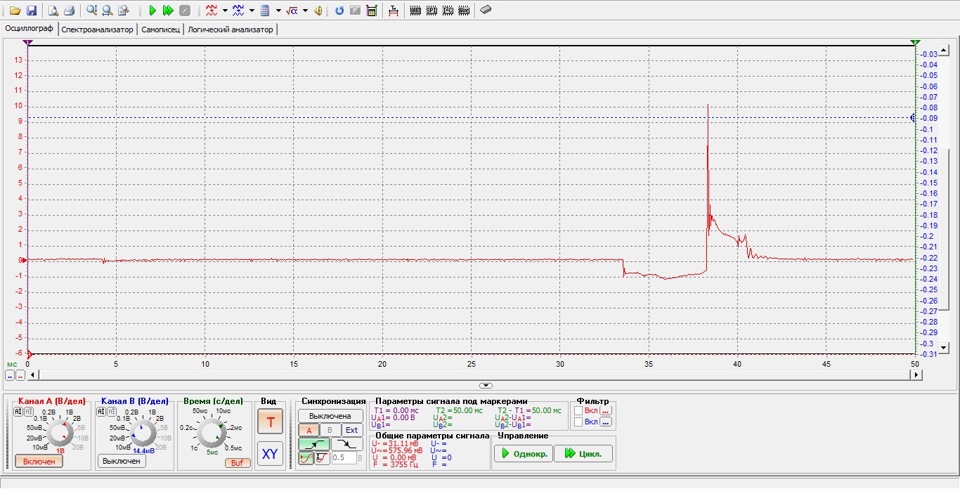Screen dimensions: 960x489
Task: Click the speaker sound icon in the toolbar
Action: [x=318, y=10]
